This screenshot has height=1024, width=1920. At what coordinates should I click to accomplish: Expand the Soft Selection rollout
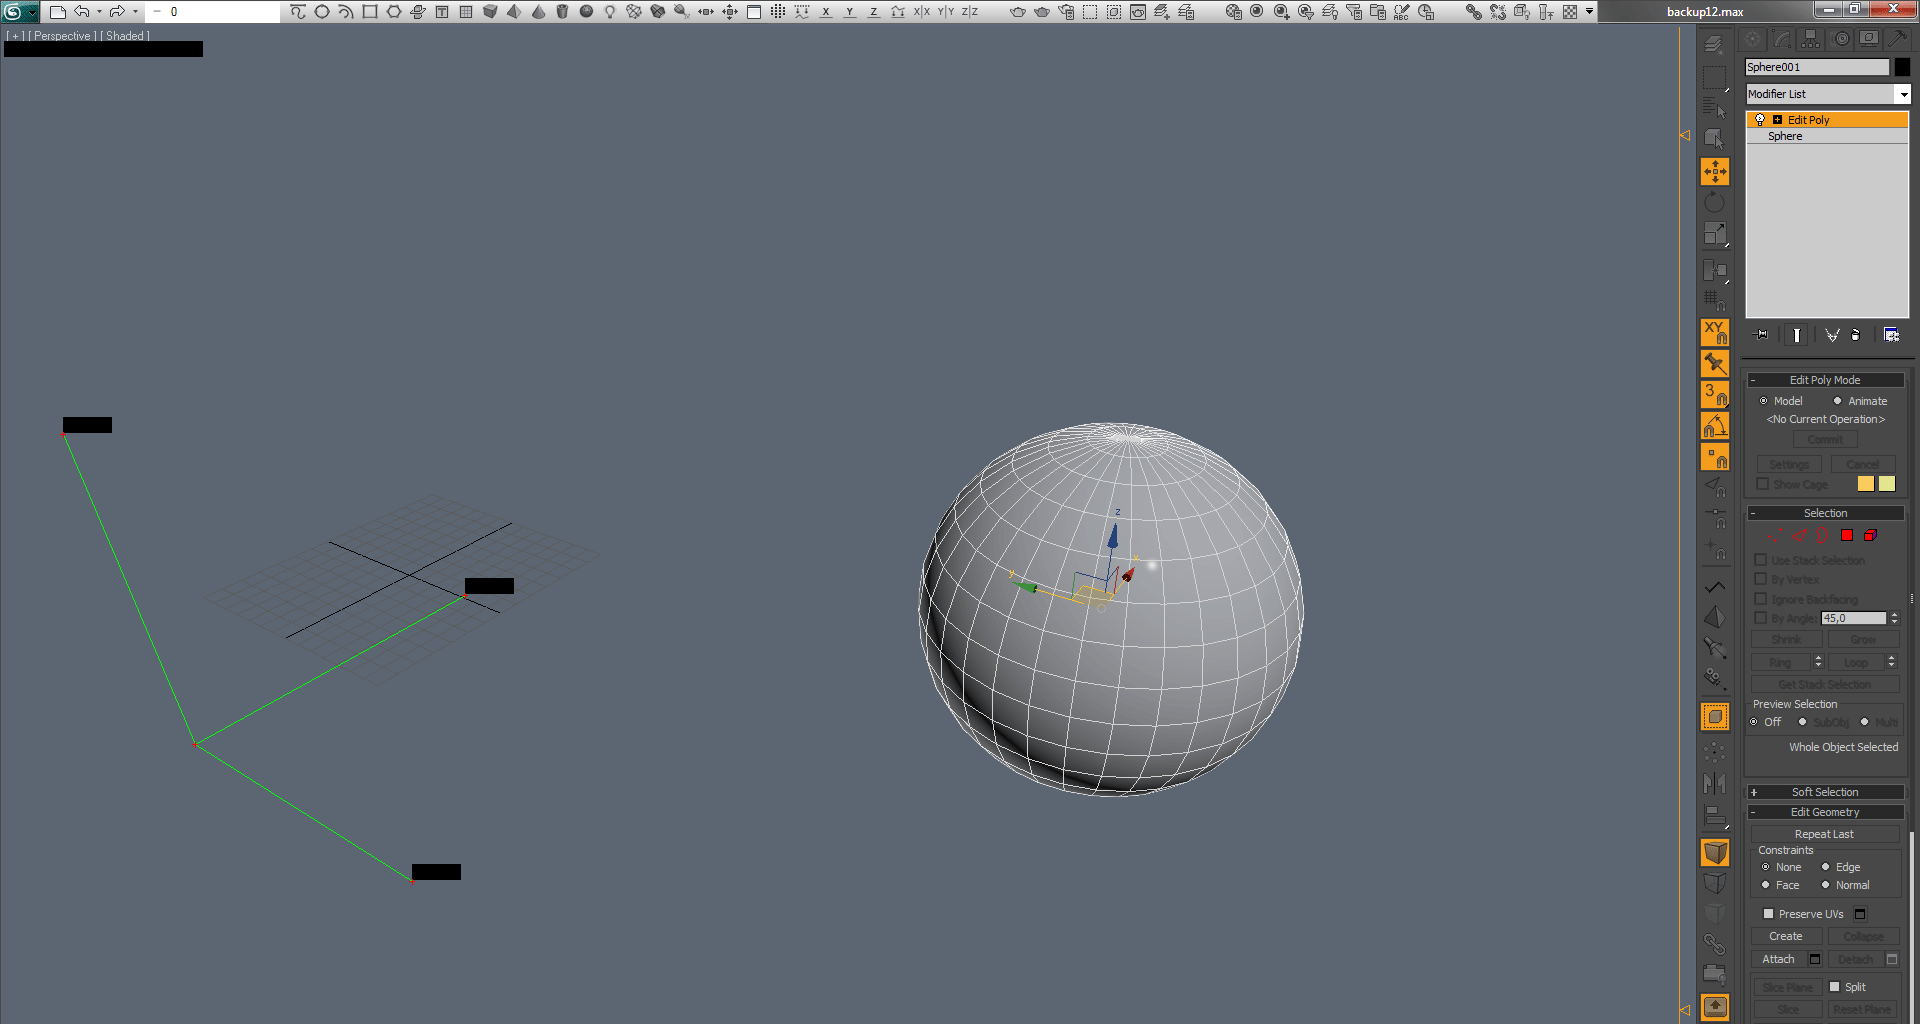(1825, 792)
